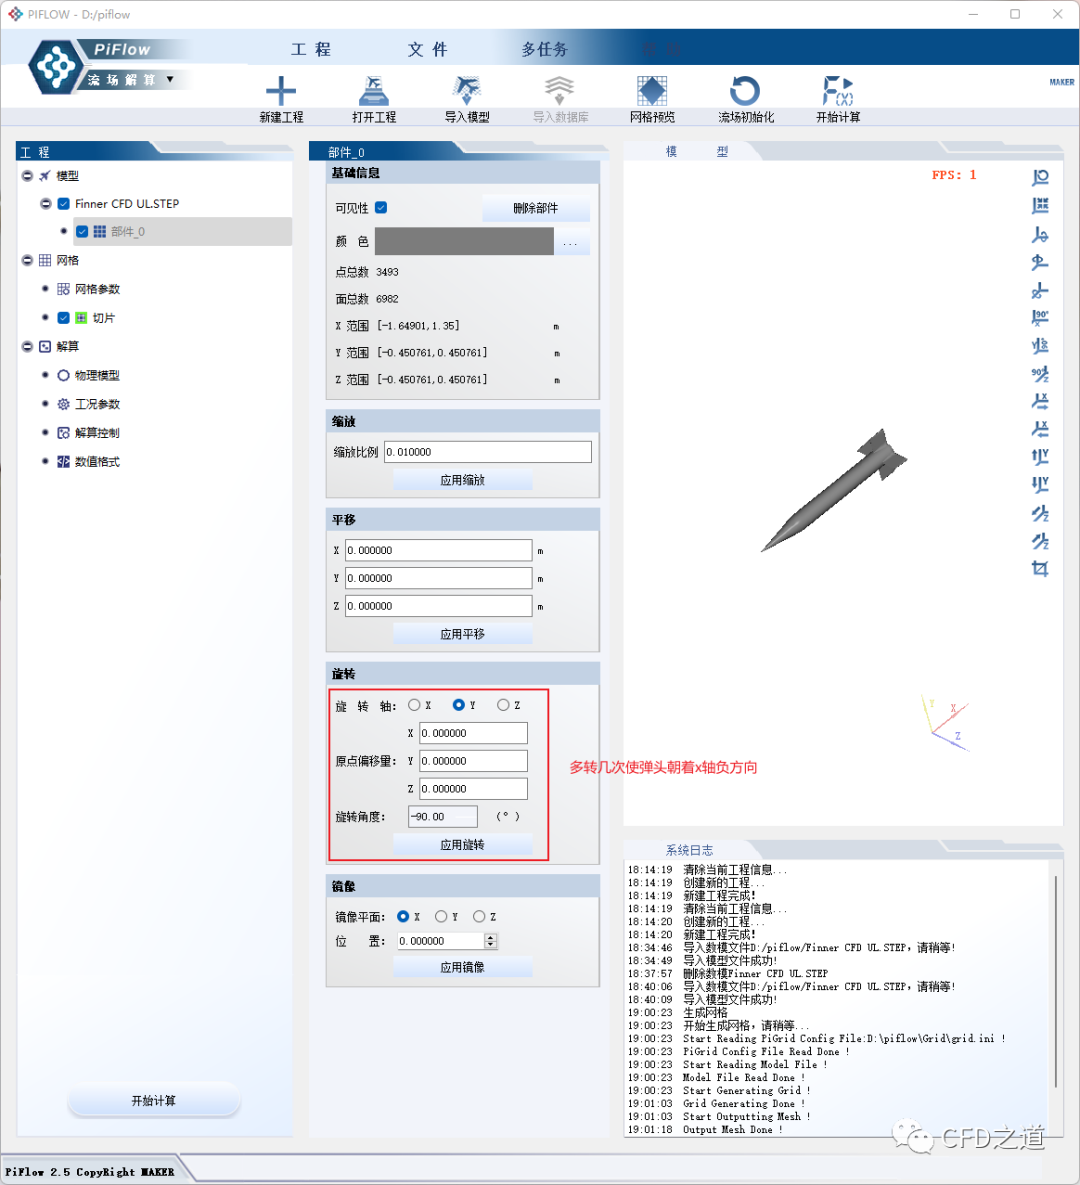Click the 部件_0 grid icon in tree
The width and height of the screenshot is (1080, 1185).
[100, 231]
